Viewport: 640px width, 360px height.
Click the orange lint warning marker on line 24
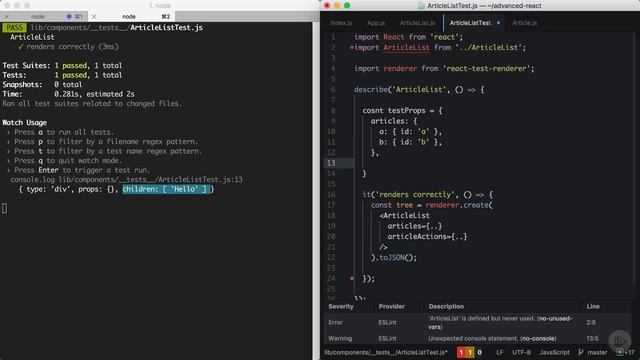(352, 278)
